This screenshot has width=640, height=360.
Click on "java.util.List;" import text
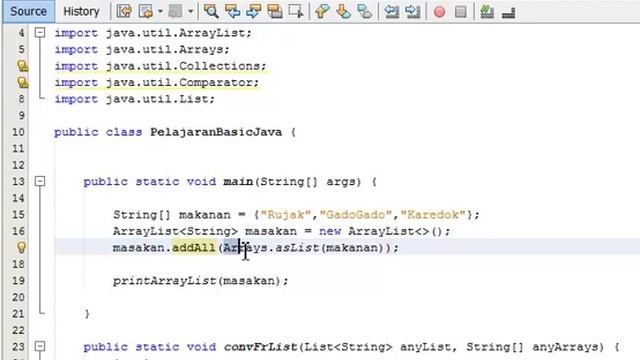[x=160, y=99]
